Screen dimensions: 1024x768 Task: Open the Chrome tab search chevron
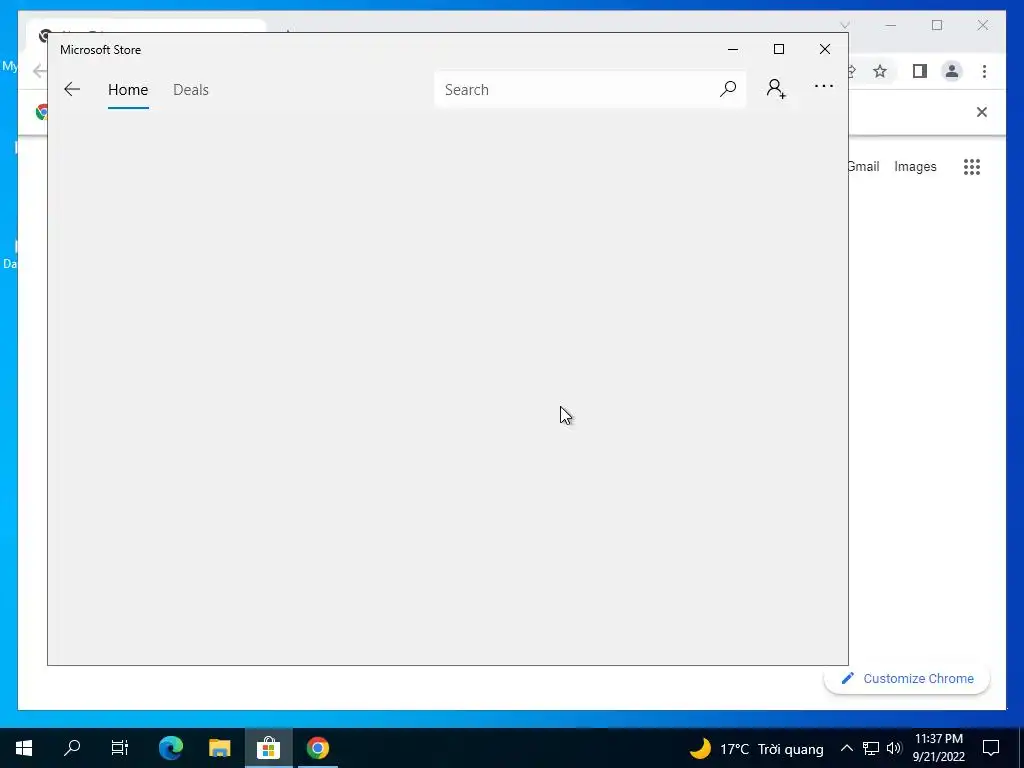pyautogui.click(x=845, y=25)
